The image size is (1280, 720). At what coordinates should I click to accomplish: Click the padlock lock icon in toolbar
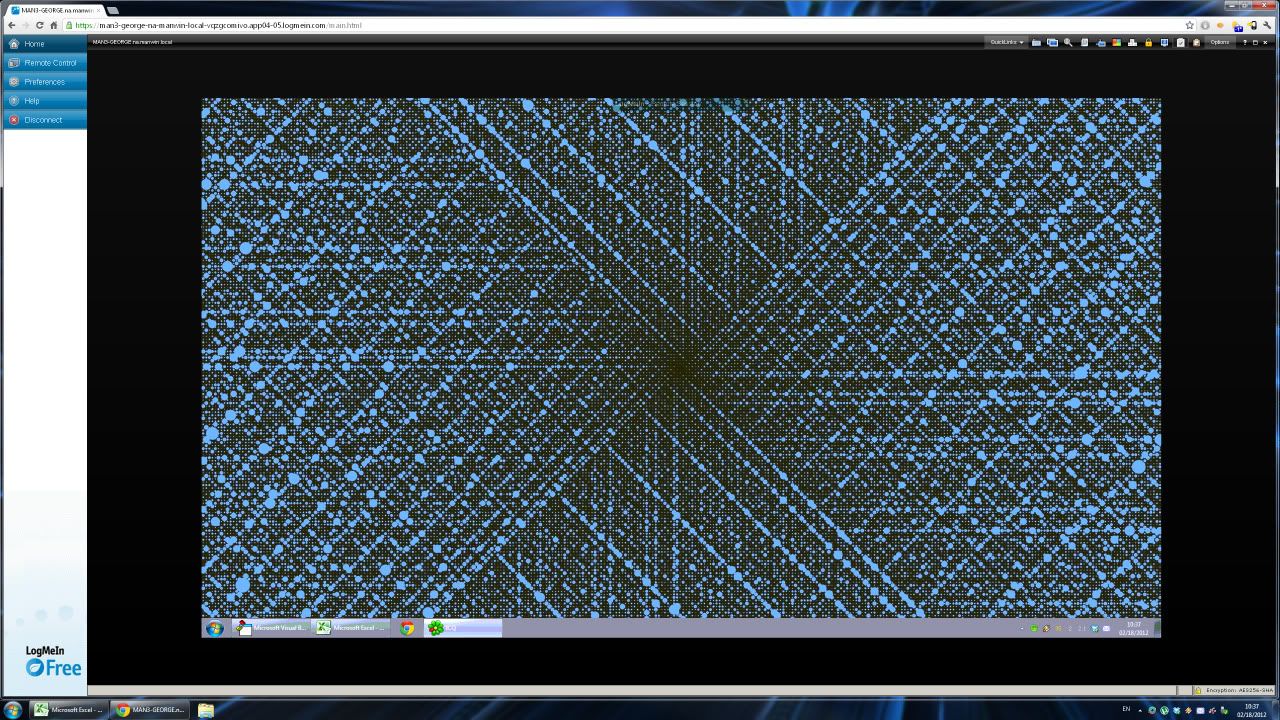point(1148,42)
